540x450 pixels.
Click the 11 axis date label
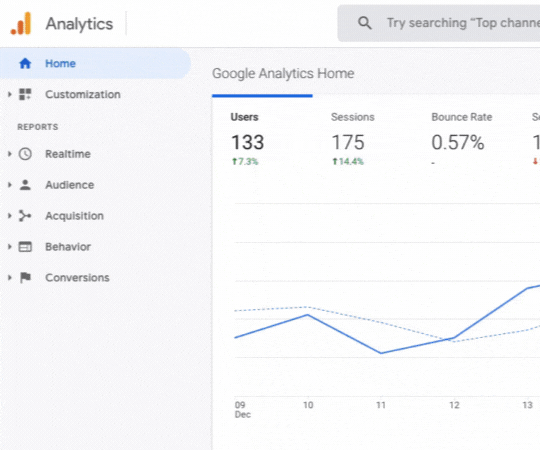381,405
